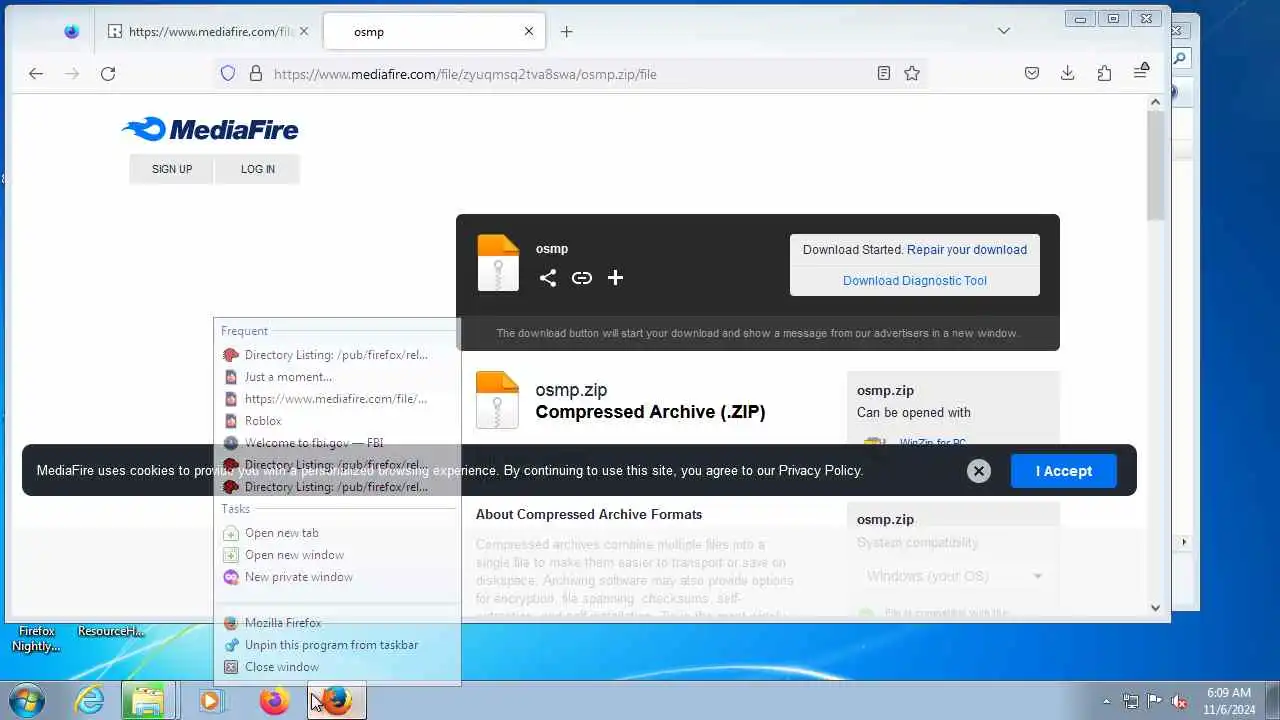Open the Pocket save icon
This screenshot has height=720, width=1280.
pos(1032,73)
